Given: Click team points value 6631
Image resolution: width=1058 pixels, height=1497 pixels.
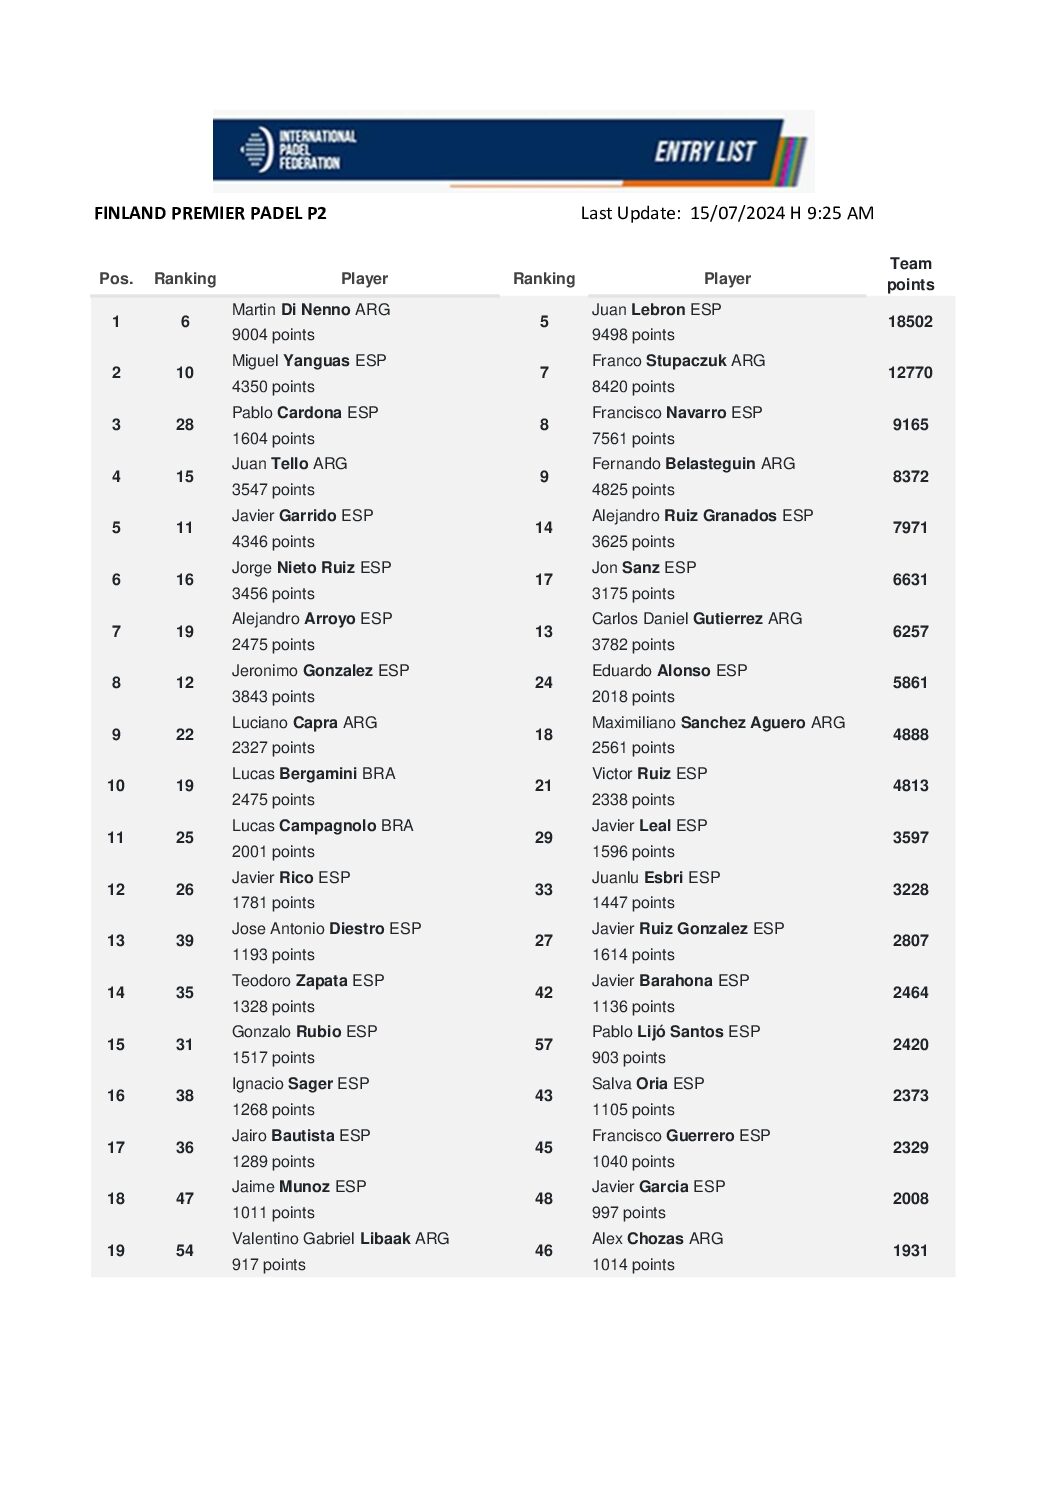Looking at the screenshot, I should coord(910,580).
